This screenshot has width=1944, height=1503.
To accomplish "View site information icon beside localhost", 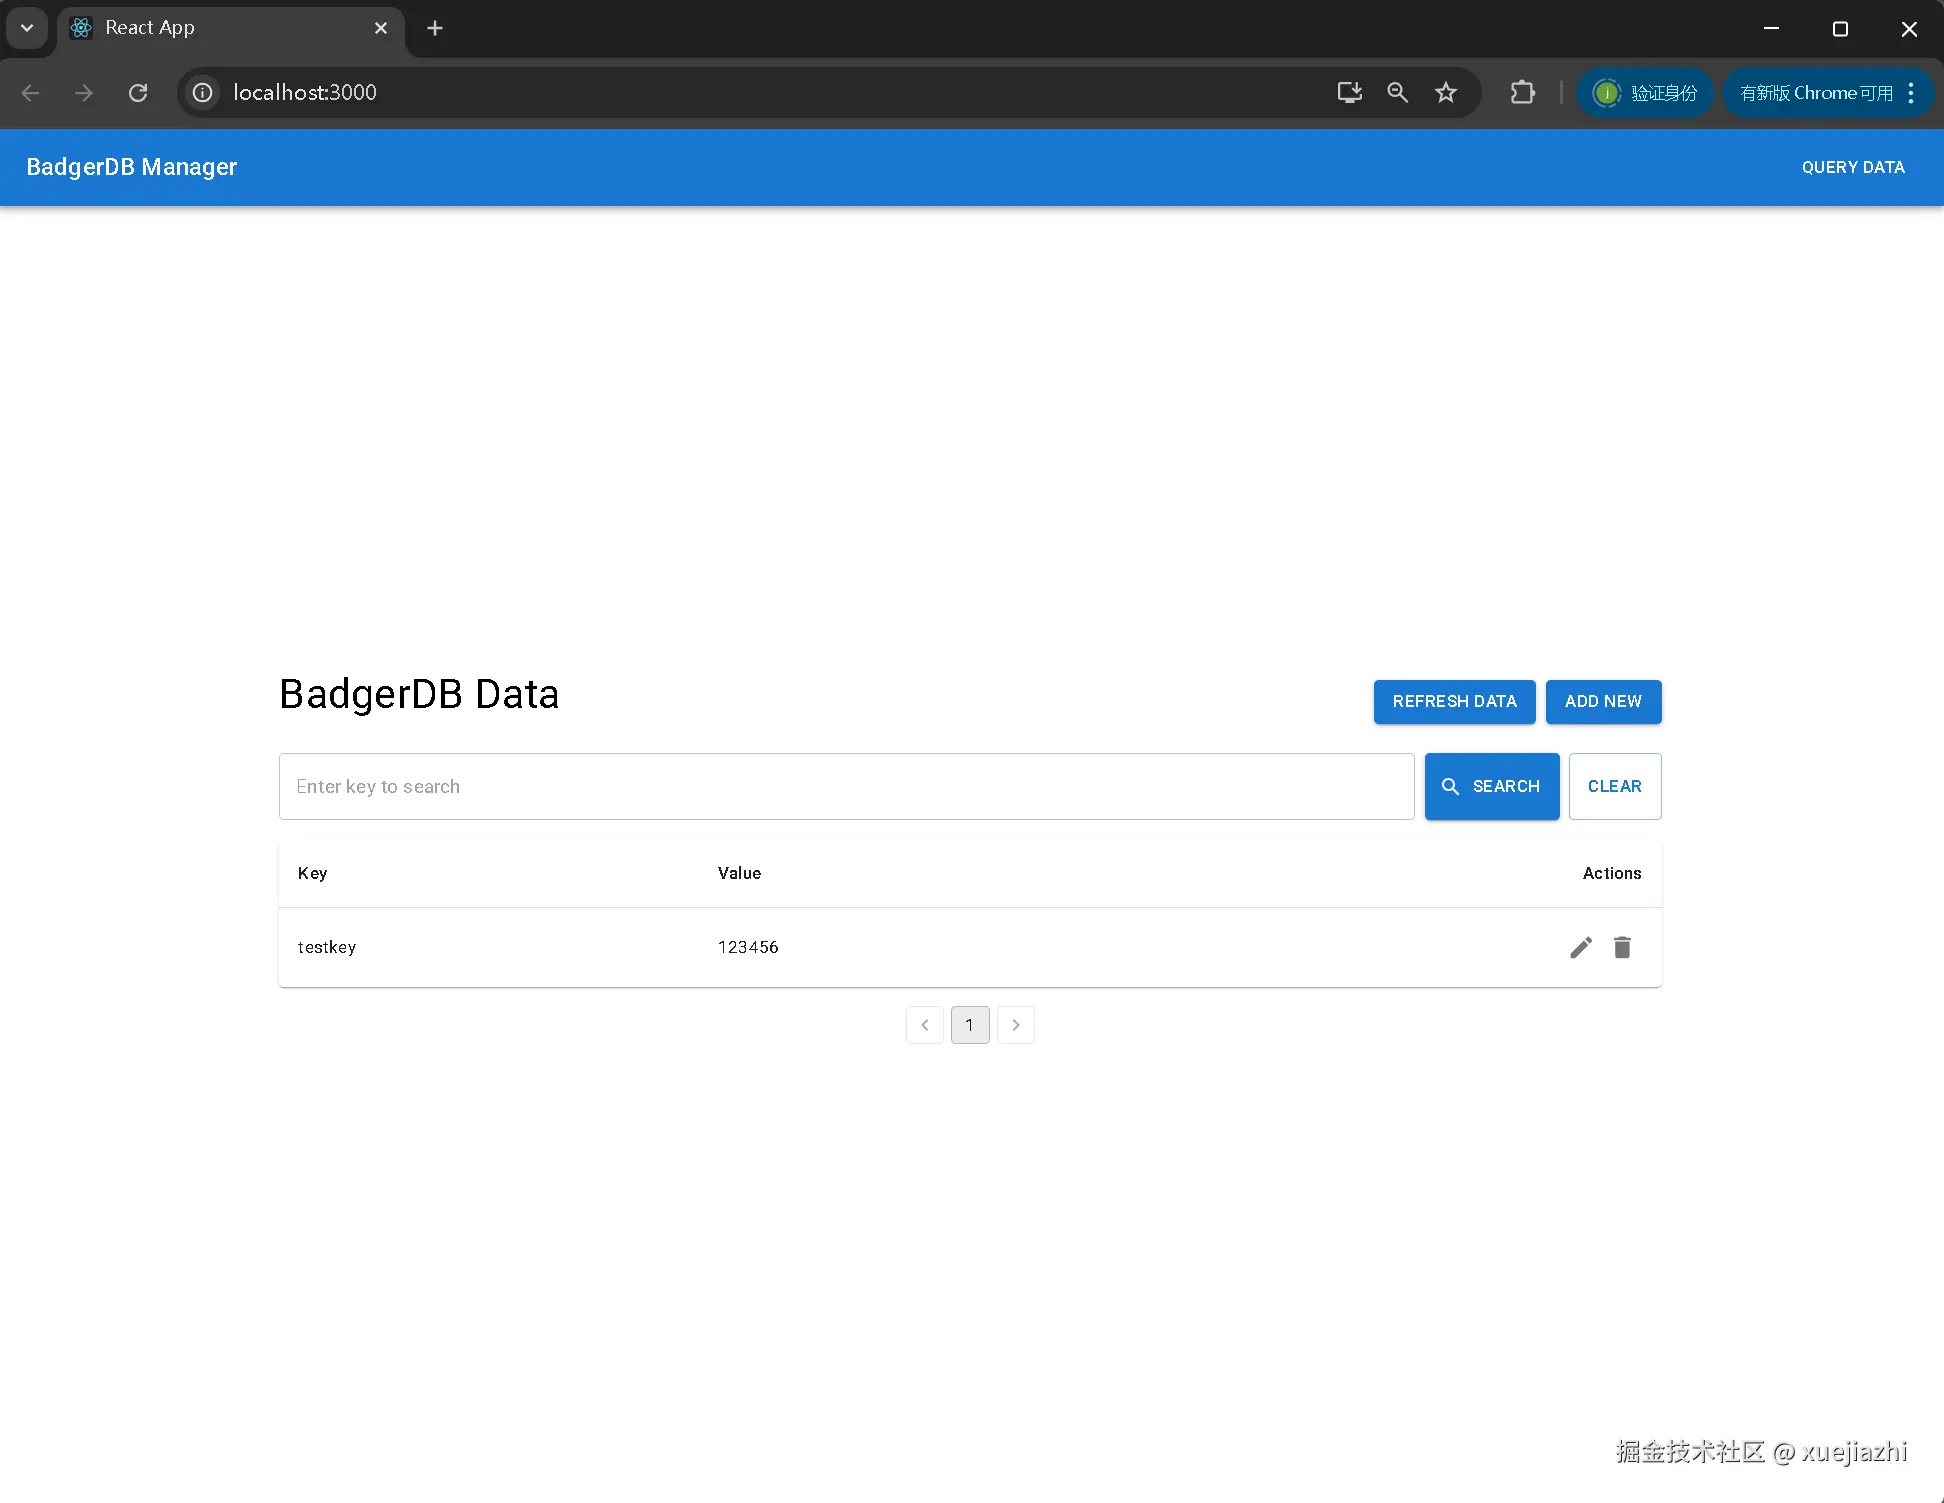I will pyautogui.click(x=203, y=93).
